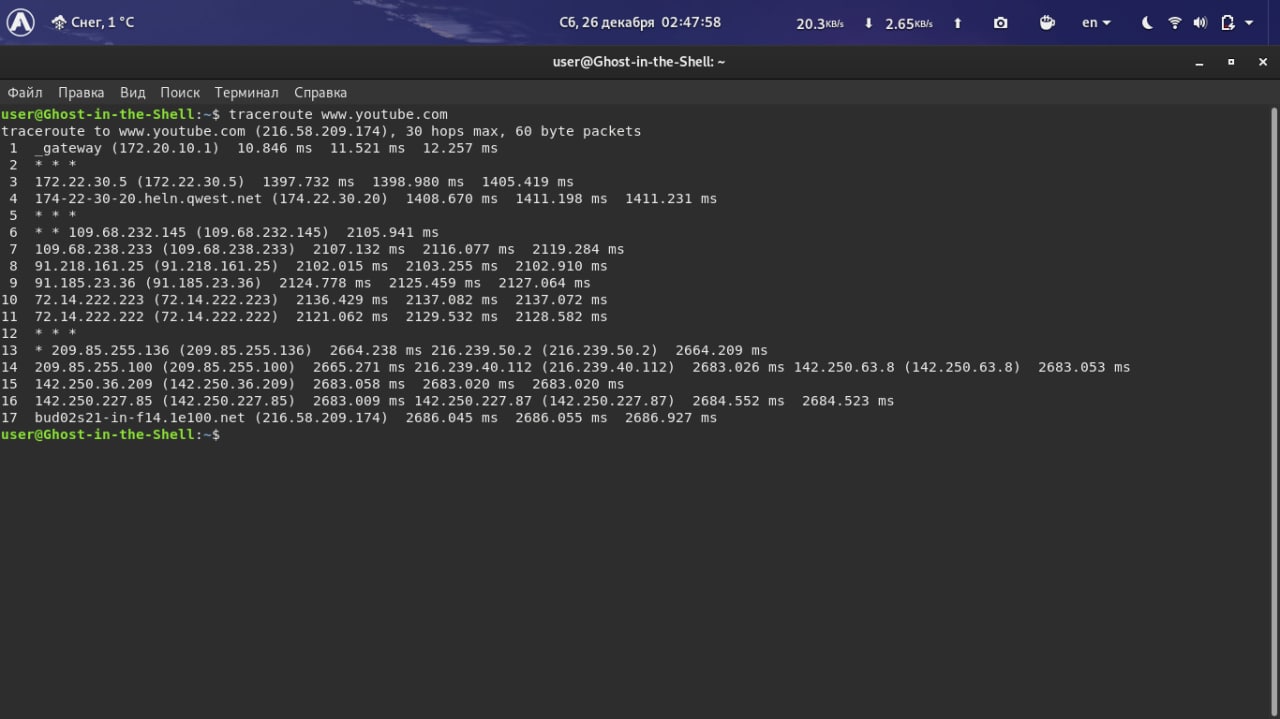Open the Wi-Fi indicator

(1175, 23)
